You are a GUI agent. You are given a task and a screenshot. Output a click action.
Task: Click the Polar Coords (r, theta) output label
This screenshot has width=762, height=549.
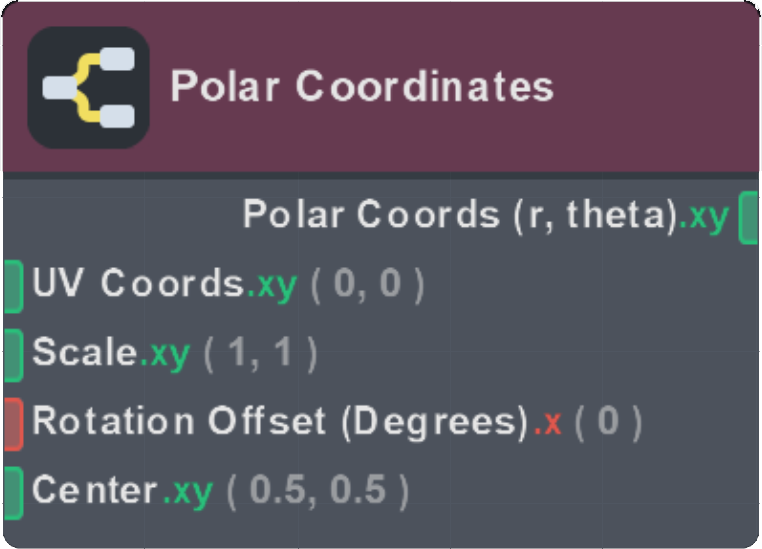[460, 216]
